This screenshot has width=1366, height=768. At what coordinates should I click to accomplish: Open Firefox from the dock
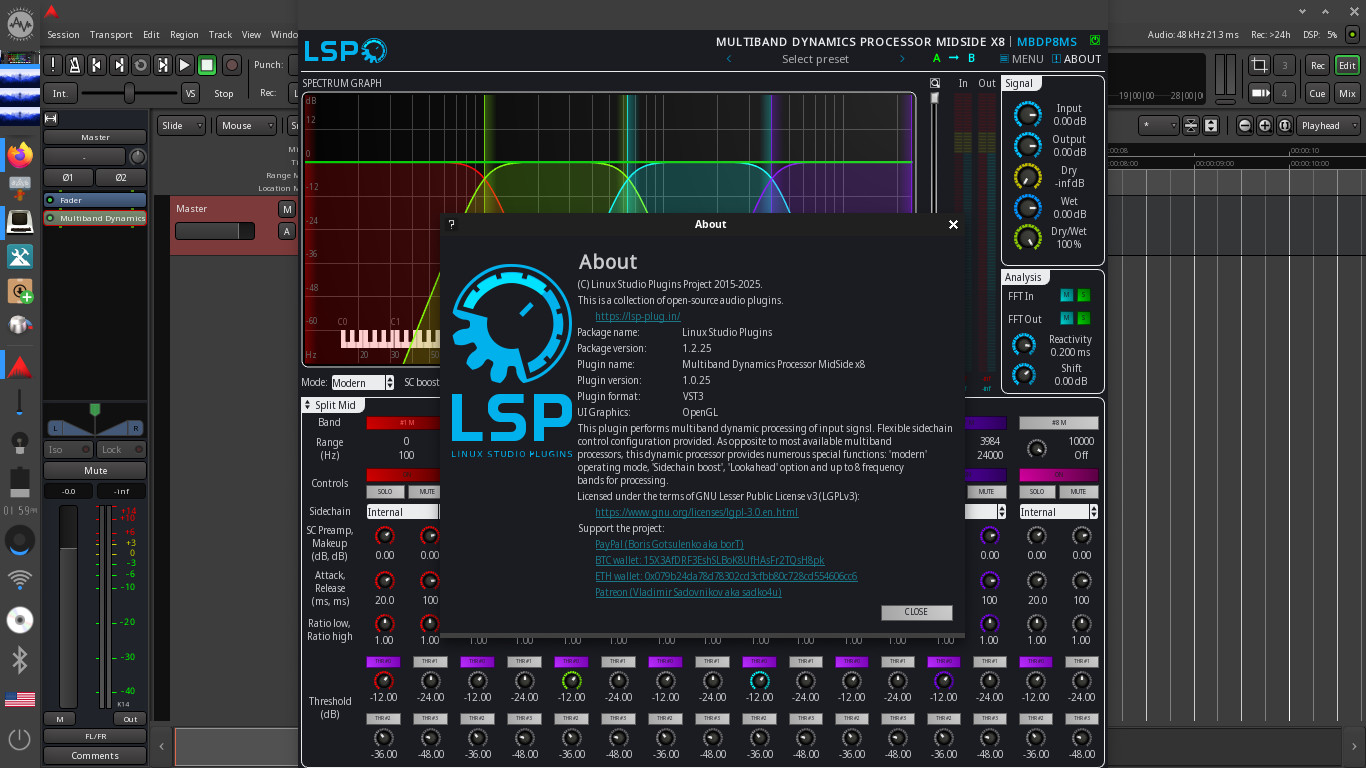pyautogui.click(x=20, y=155)
